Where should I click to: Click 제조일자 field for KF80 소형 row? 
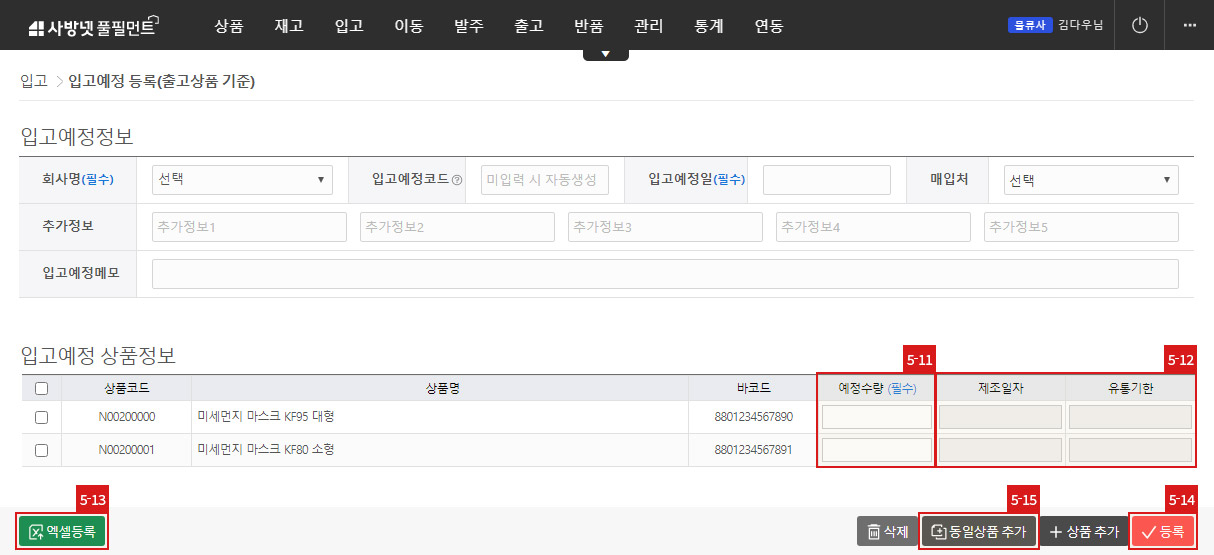(1001, 450)
